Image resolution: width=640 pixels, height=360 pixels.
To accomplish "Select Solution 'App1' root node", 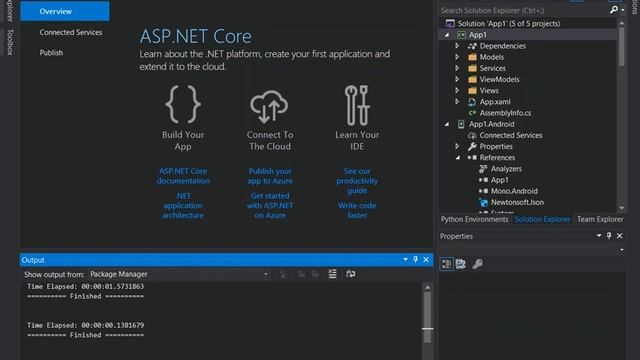I will tap(509, 23).
